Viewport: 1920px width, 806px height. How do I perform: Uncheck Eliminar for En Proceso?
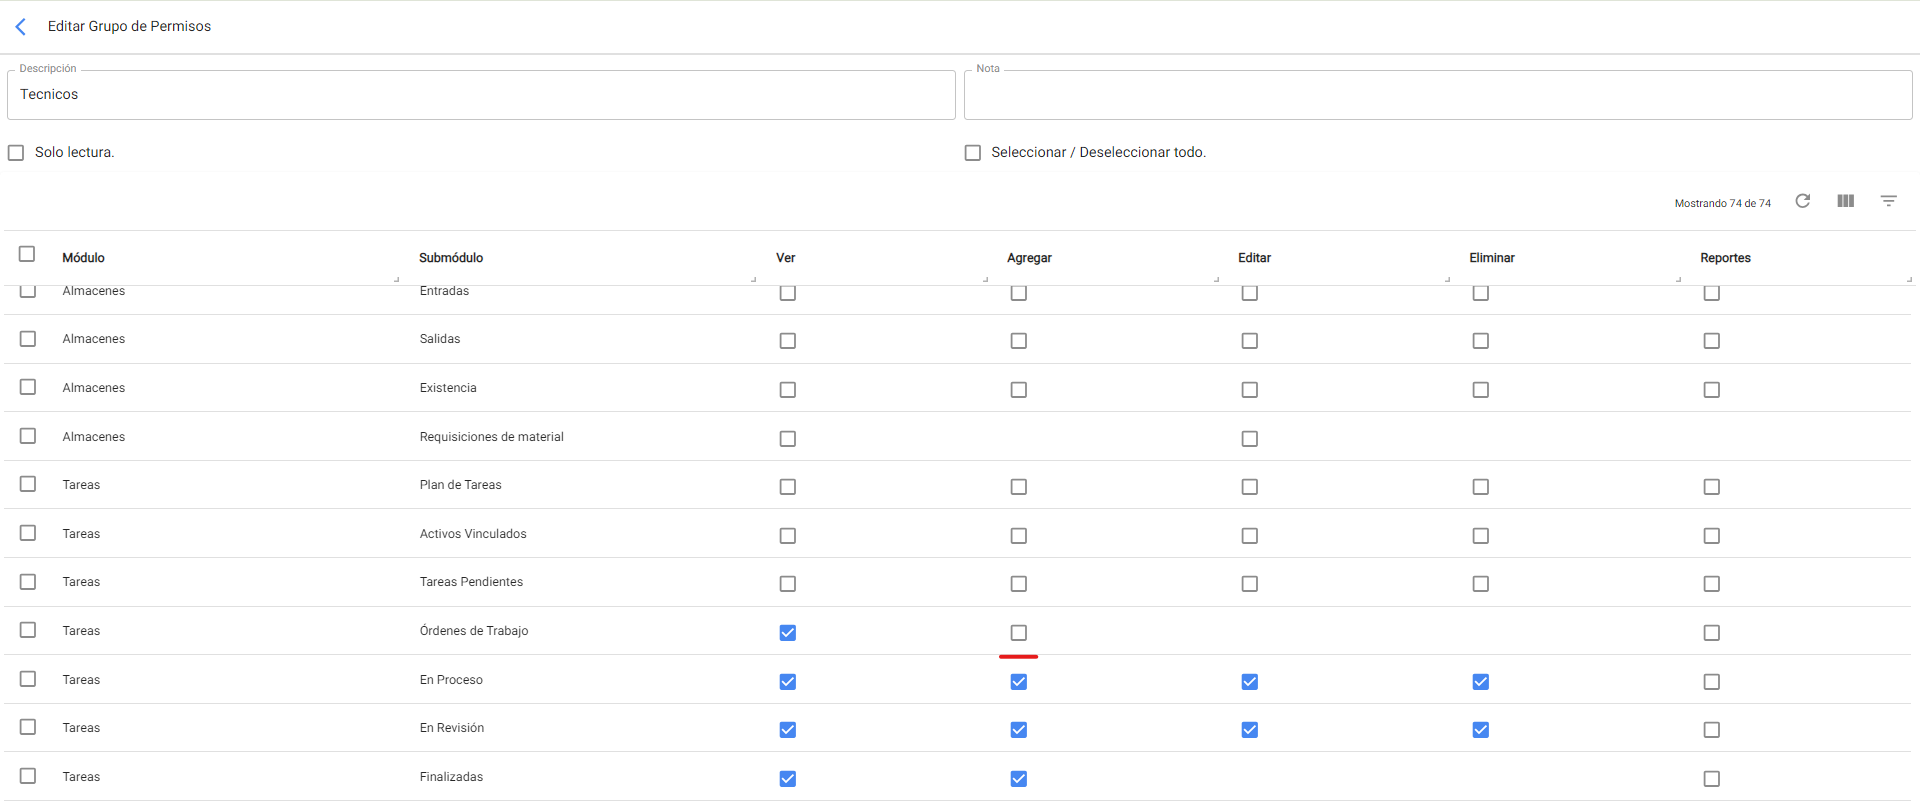1480,682
